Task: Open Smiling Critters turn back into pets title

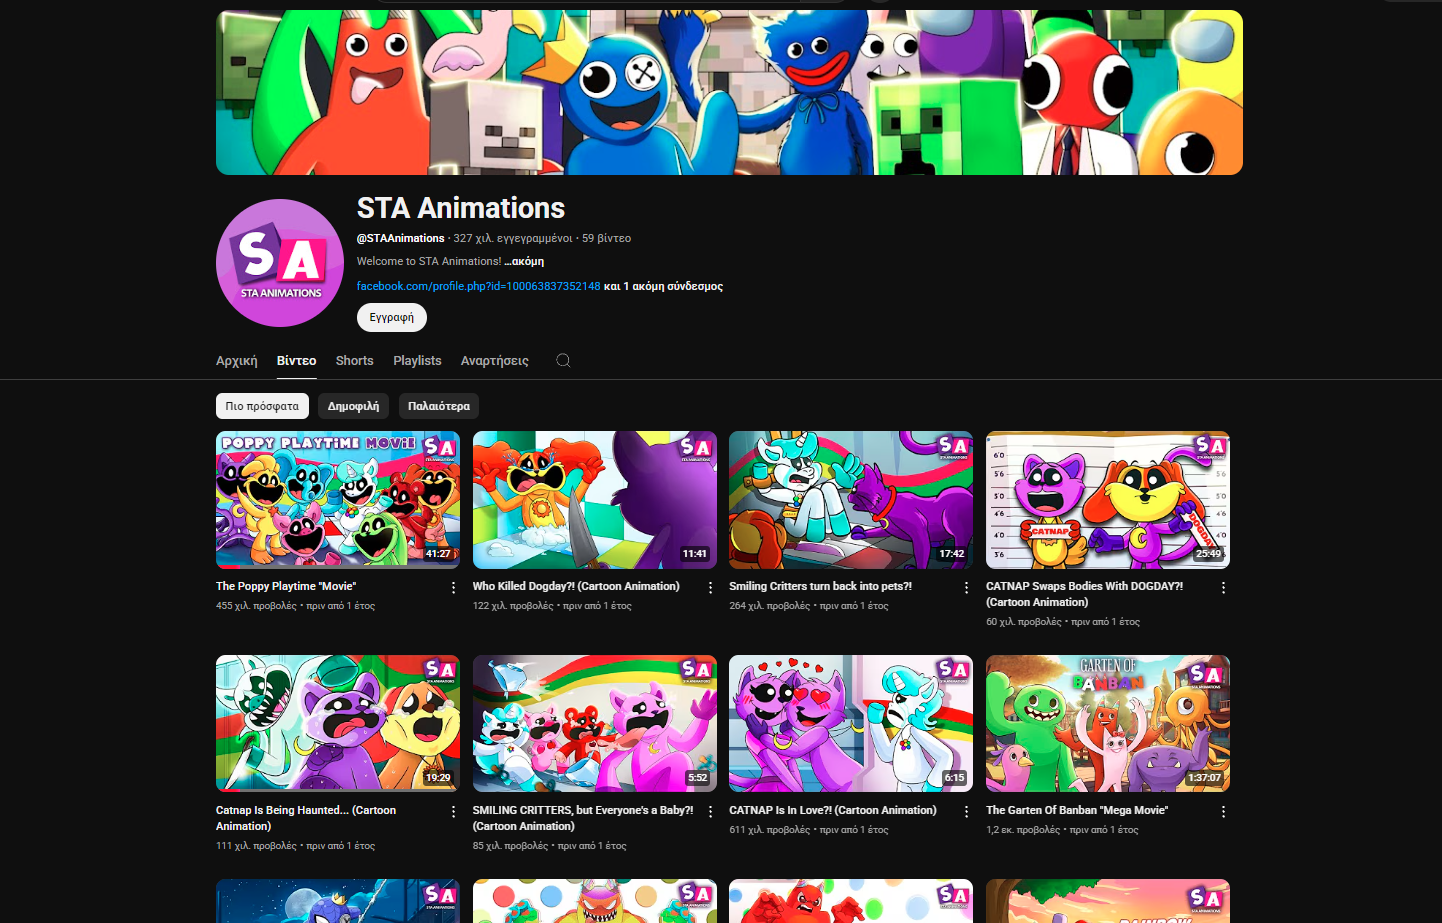Action: point(820,586)
